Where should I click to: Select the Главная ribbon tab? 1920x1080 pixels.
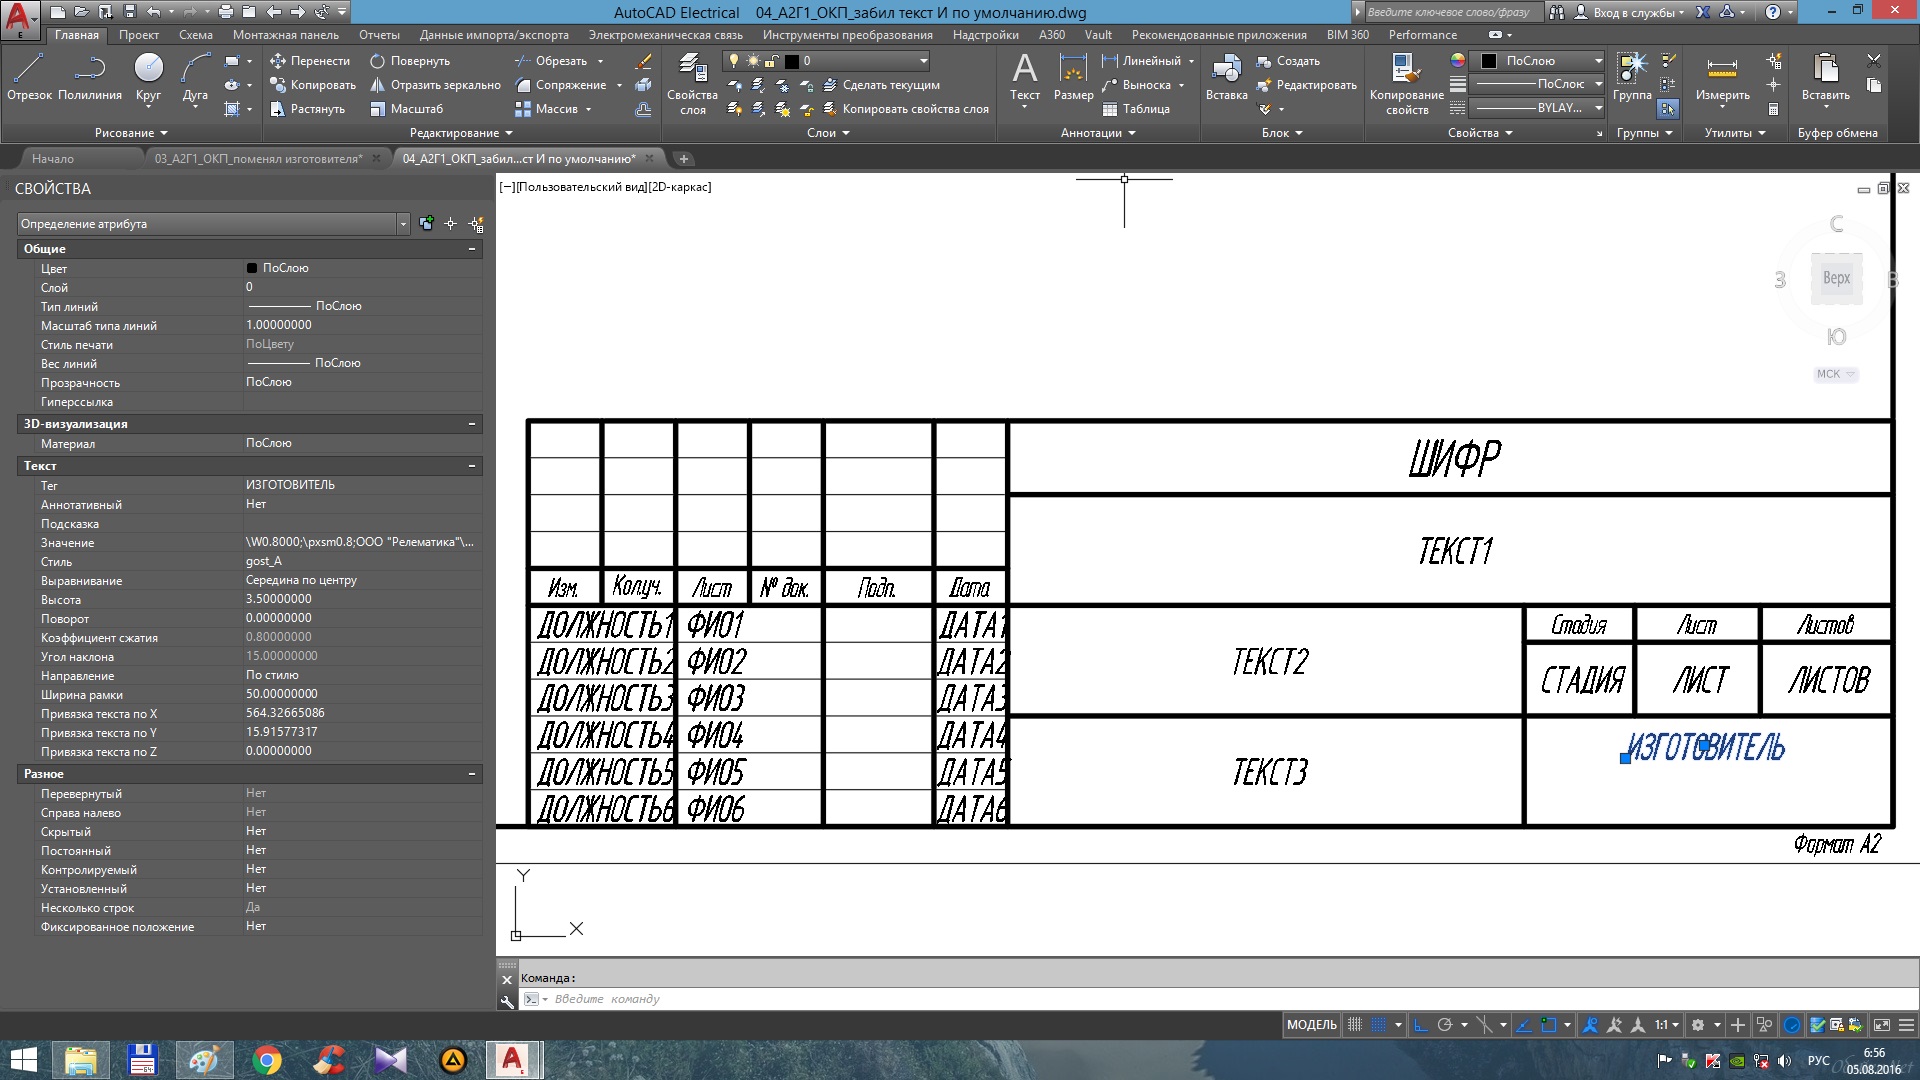point(74,34)
